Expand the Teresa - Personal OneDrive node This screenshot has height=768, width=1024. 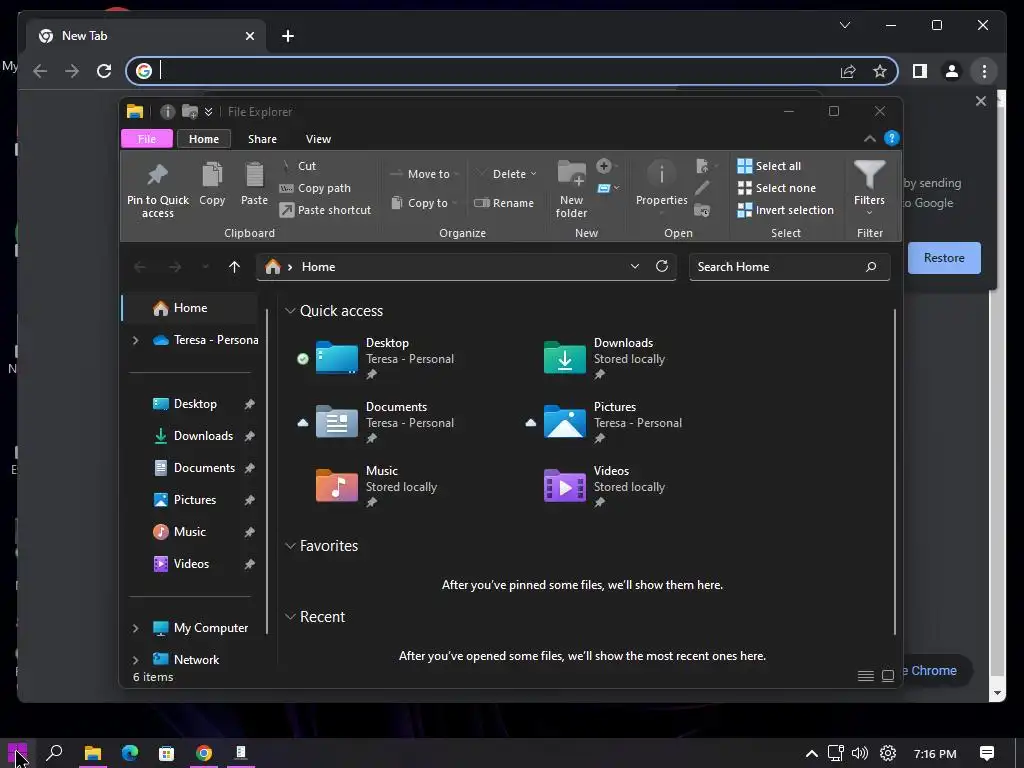pos(135,340)
